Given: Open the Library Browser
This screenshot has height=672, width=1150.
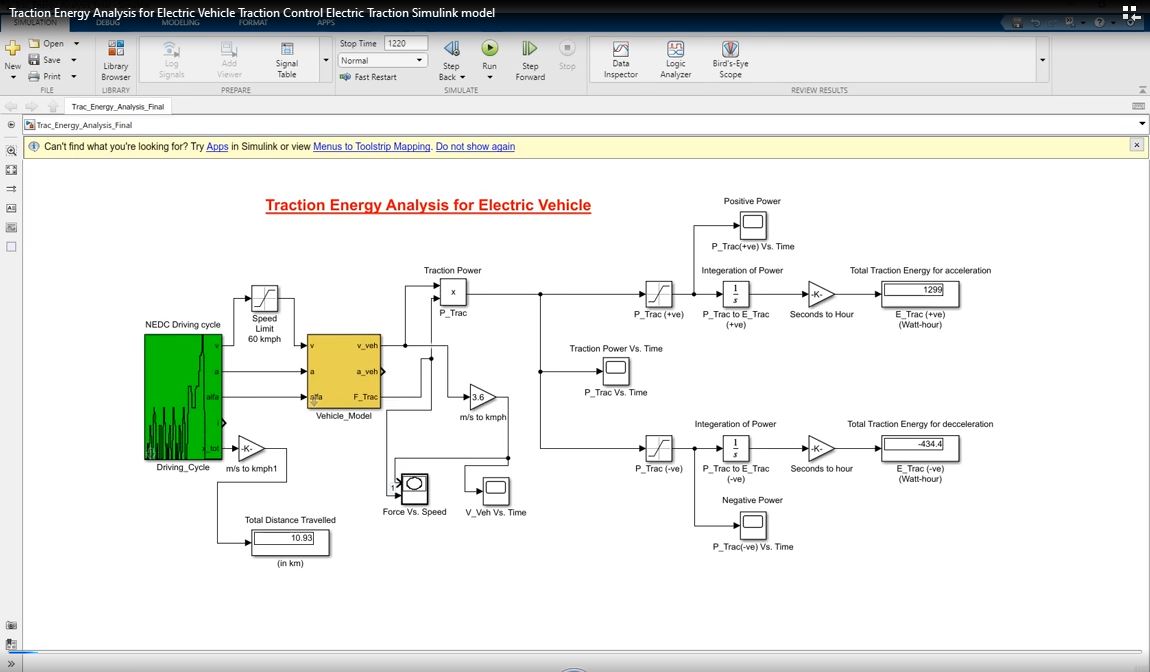Looking at the screenshot, I should [116, 58].
